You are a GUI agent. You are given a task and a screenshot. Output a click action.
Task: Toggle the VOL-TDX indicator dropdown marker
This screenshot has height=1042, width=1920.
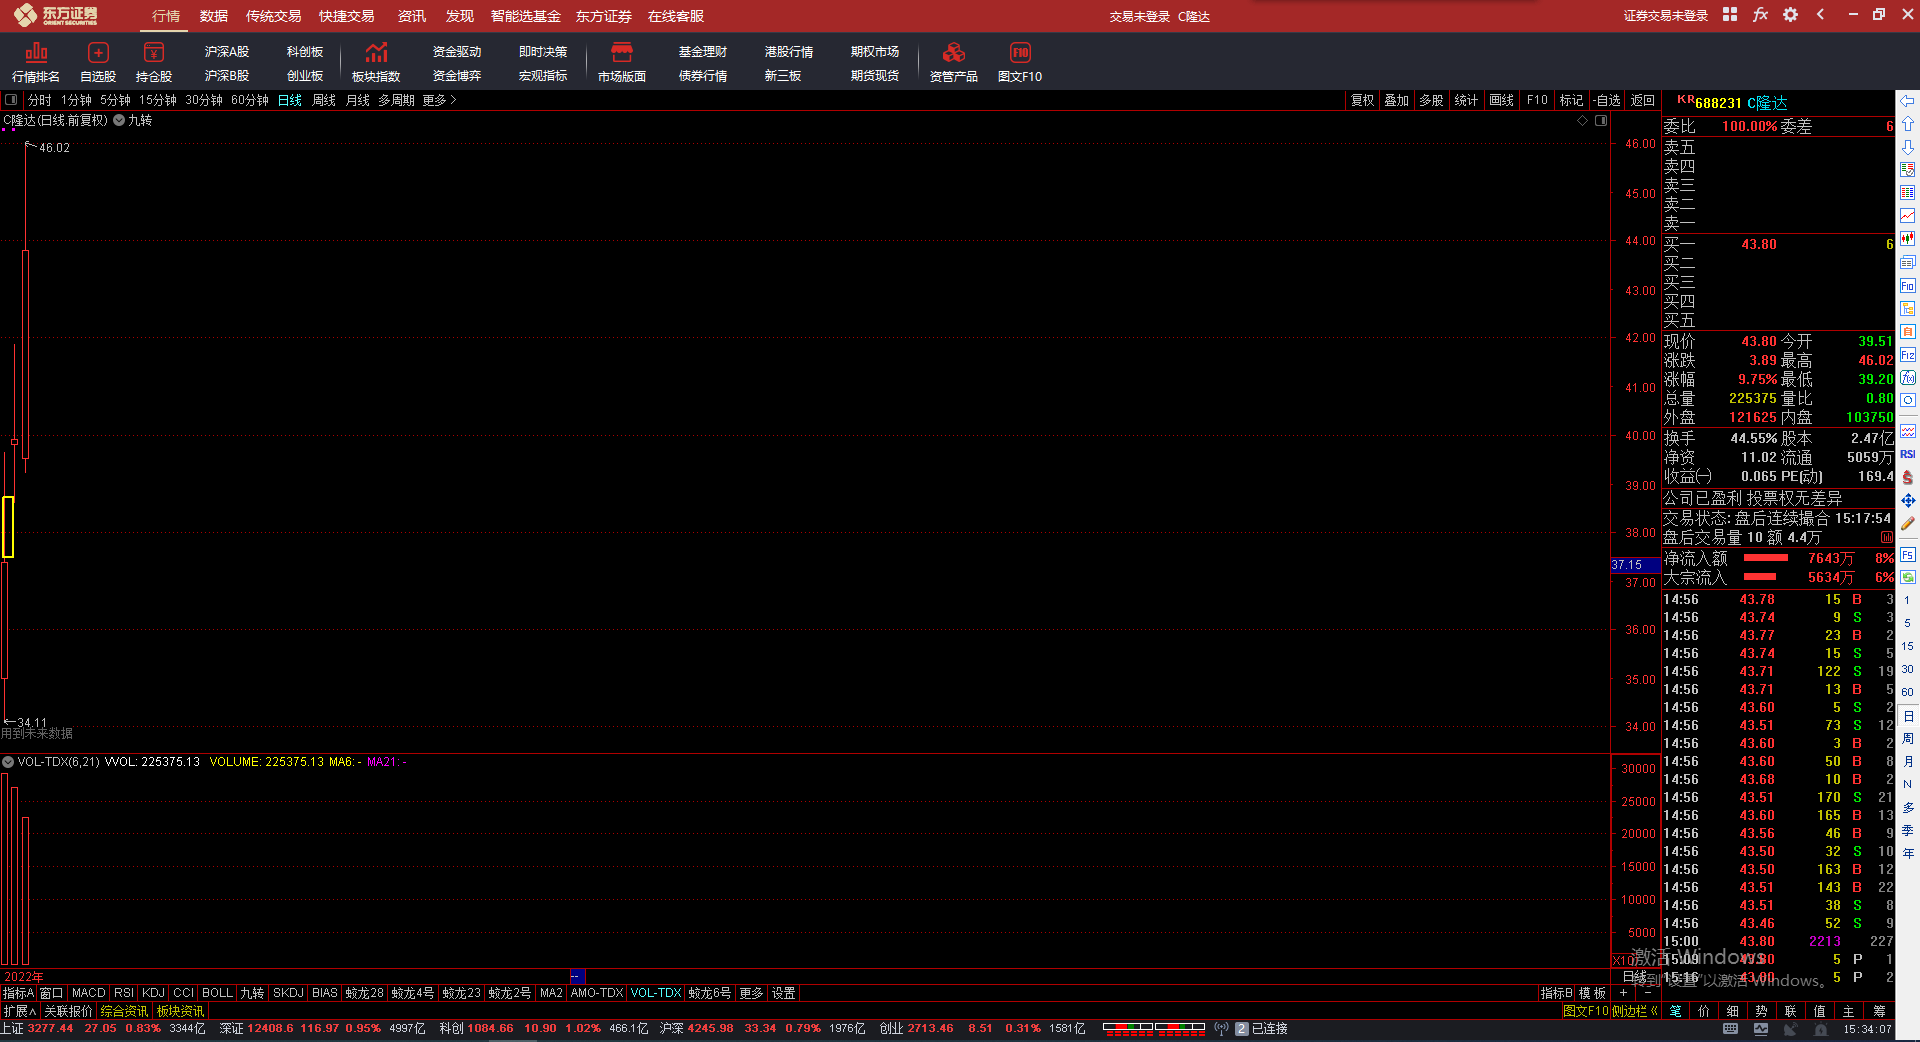[x=8, y=762]
